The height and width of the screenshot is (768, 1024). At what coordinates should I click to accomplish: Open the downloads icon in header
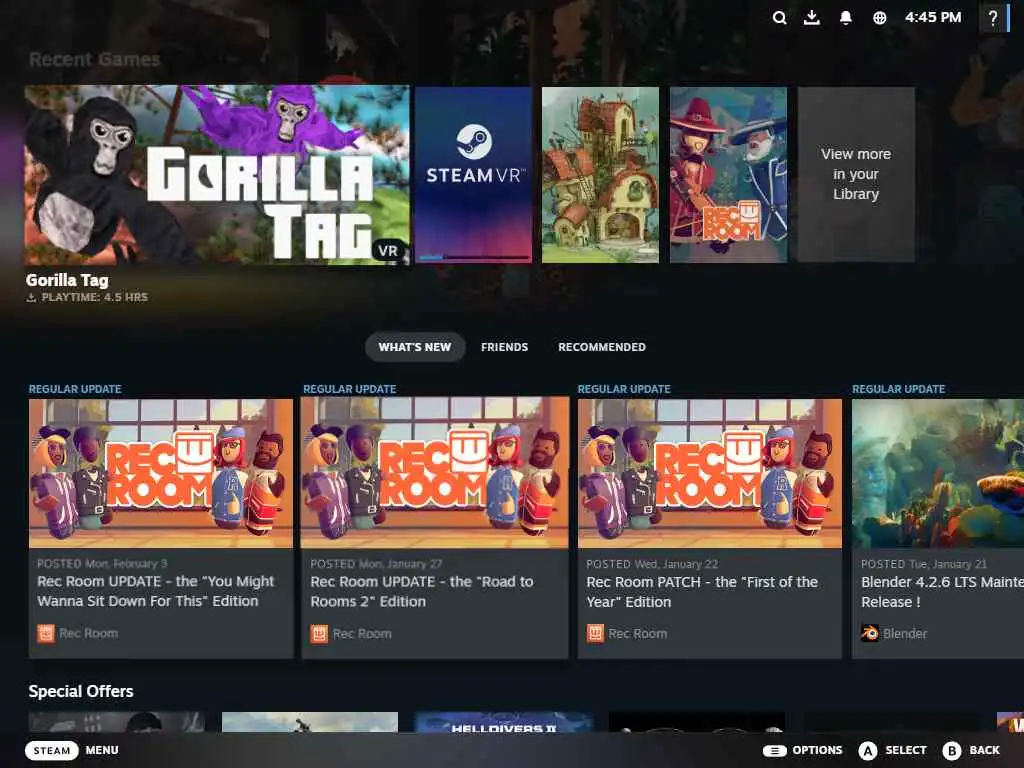[x=812, y=17]
